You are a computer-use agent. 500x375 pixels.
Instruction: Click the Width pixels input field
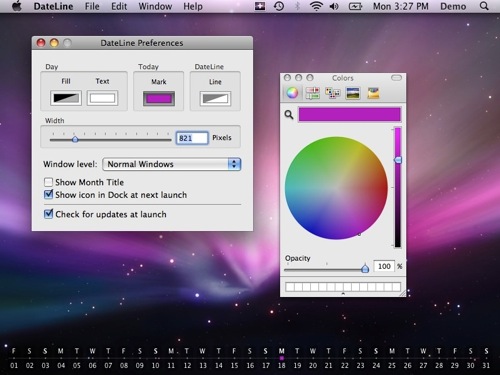click(x=192, y=138)
